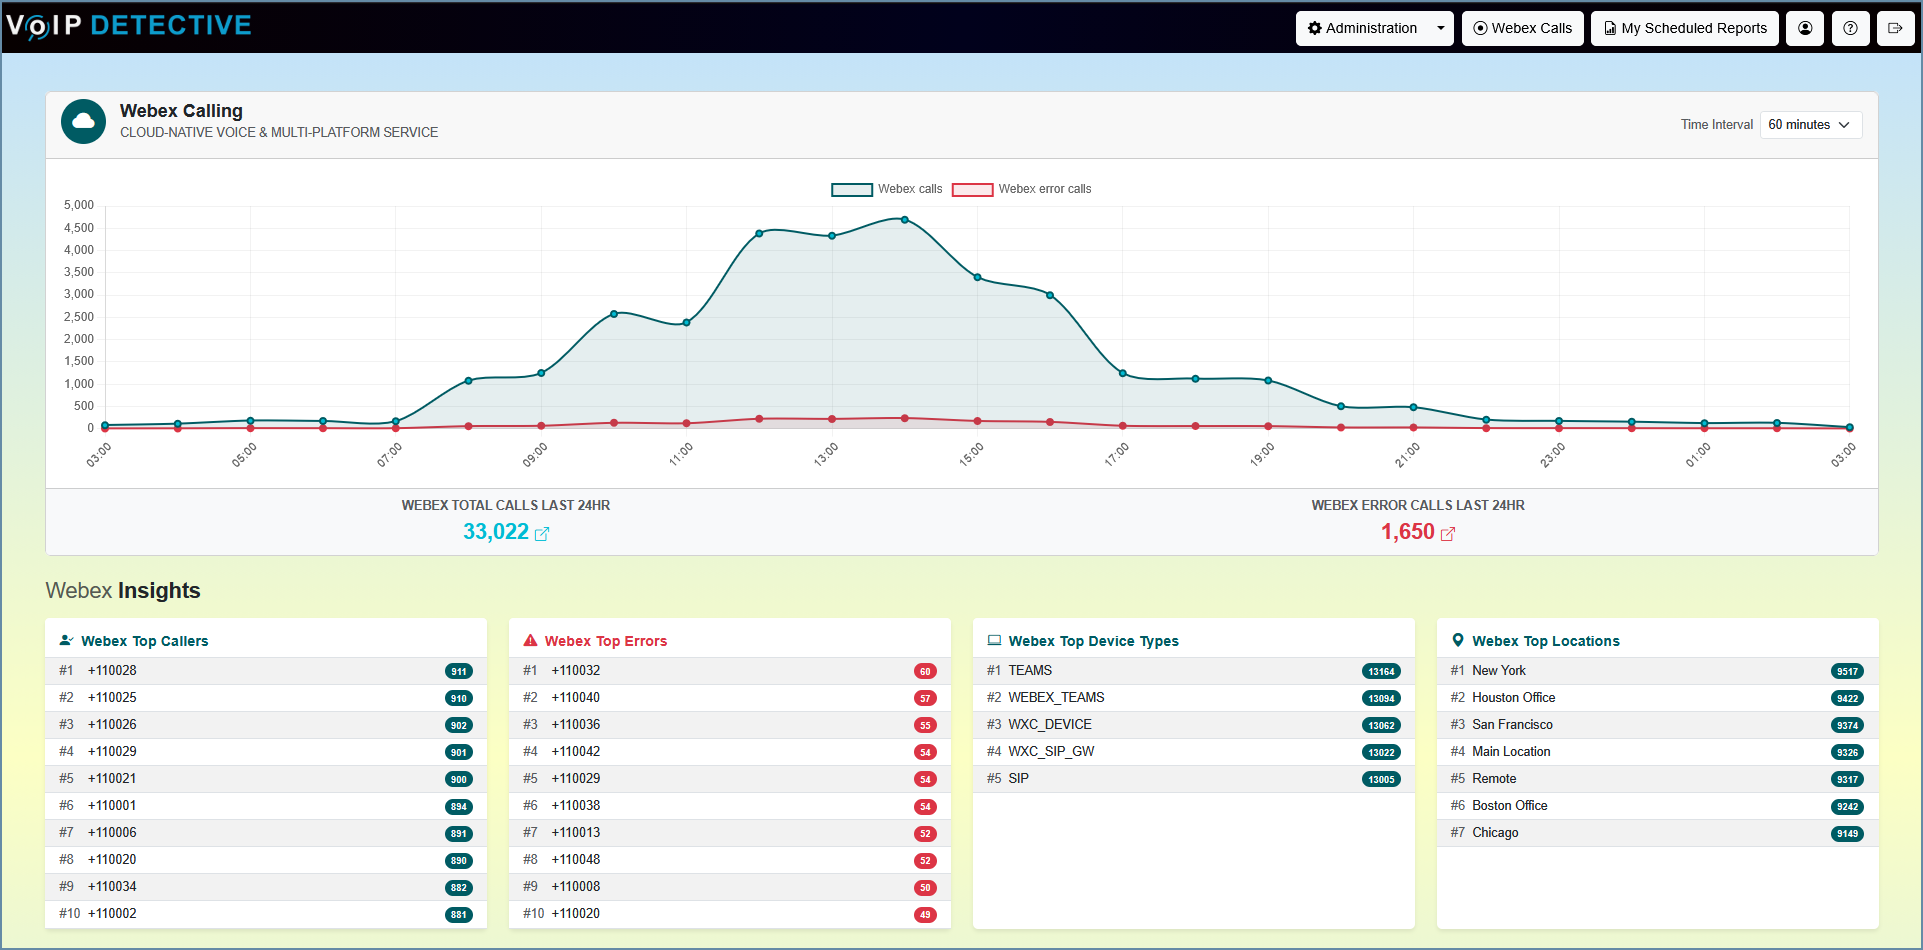Image resolution: width=1923 pixels, height=950 pixels.
Task: Select the SIP device type row
Action: (1194, 779)
